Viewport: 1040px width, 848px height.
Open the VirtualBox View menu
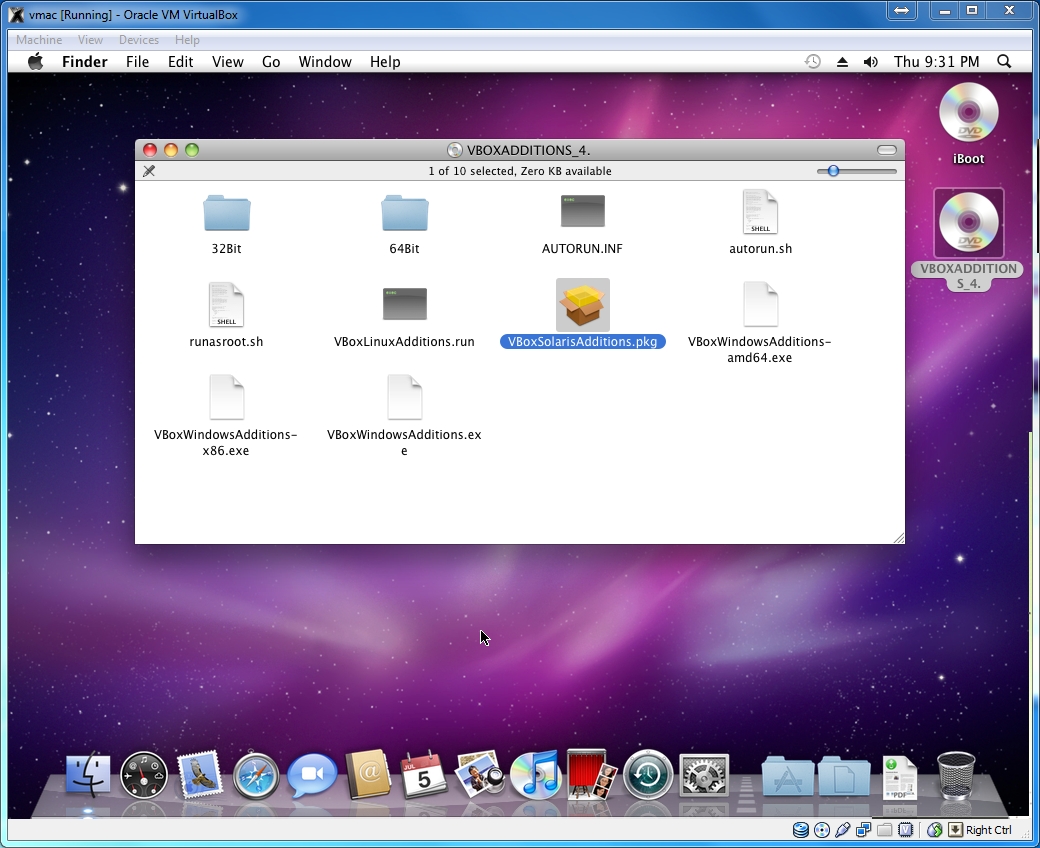click(x=90, y=40)
